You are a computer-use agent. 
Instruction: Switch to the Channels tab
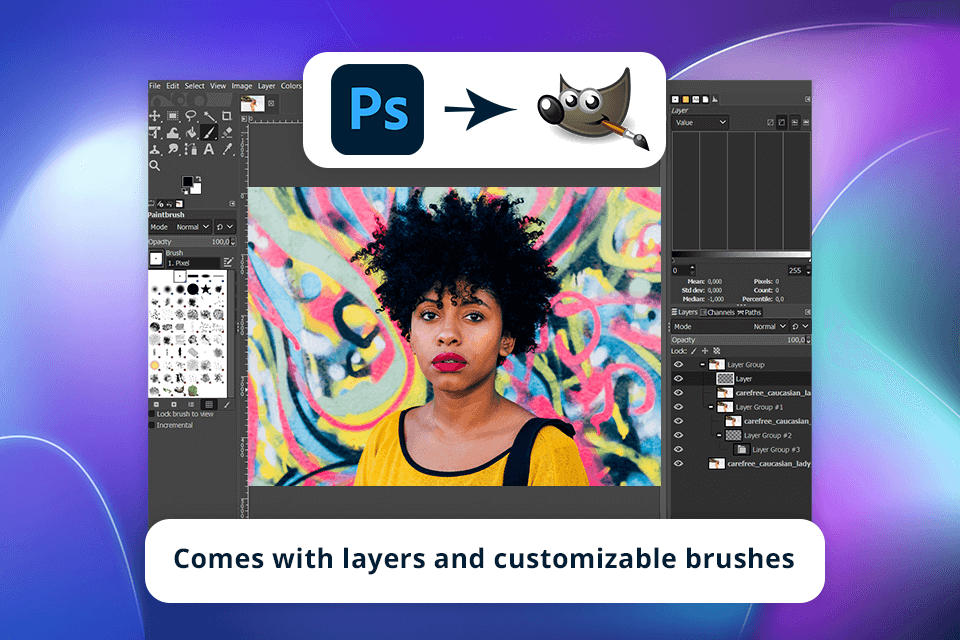[718, 312]
